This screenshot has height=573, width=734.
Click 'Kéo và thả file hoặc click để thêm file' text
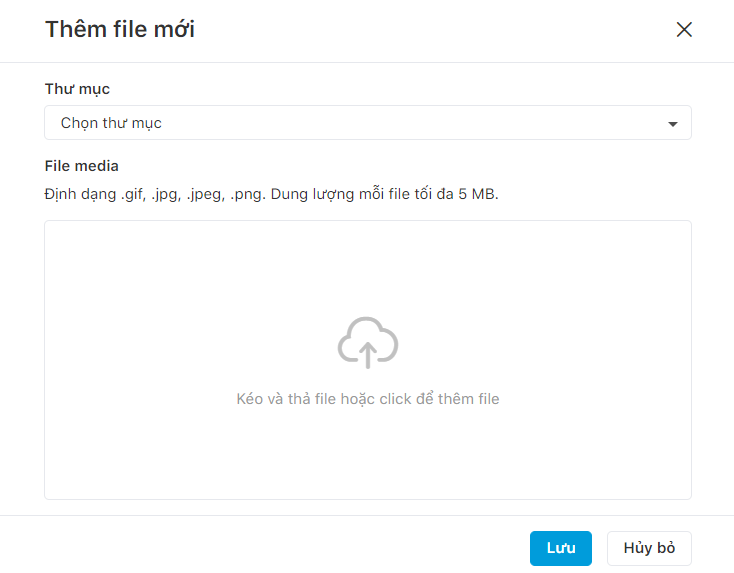click(x=368, y=399)
